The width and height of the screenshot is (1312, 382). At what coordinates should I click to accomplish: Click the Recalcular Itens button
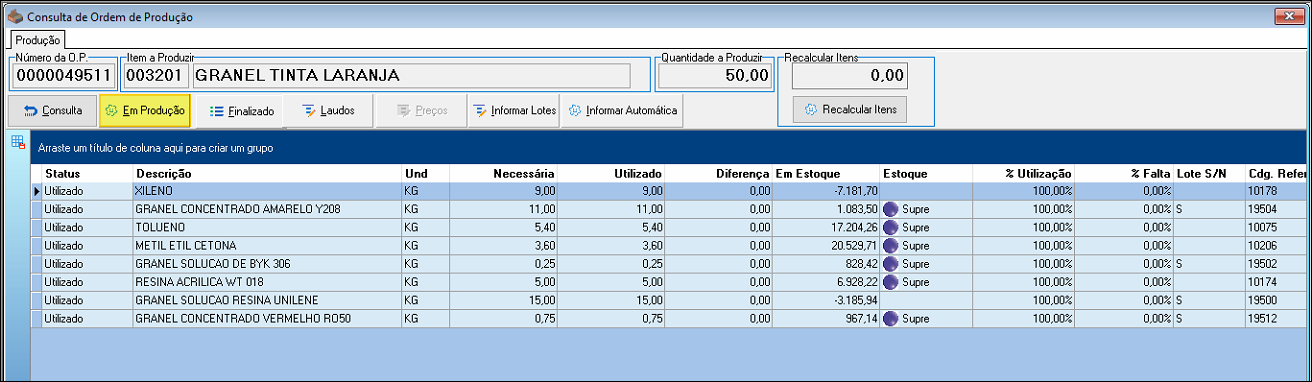coord(850,109)
